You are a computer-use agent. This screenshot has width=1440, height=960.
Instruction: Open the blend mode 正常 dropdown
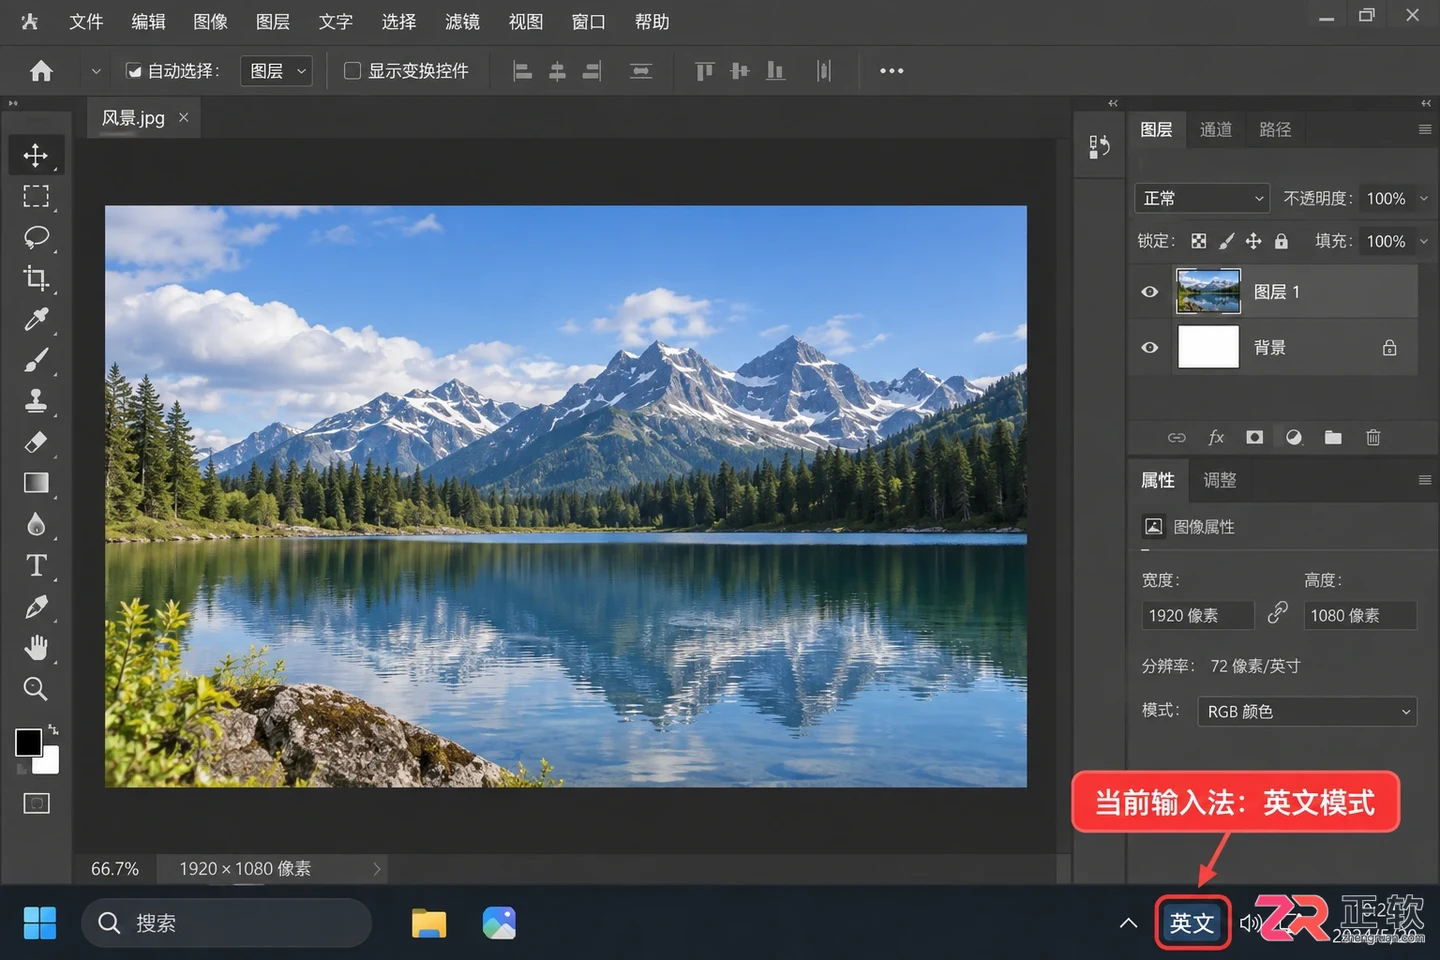1202,198
